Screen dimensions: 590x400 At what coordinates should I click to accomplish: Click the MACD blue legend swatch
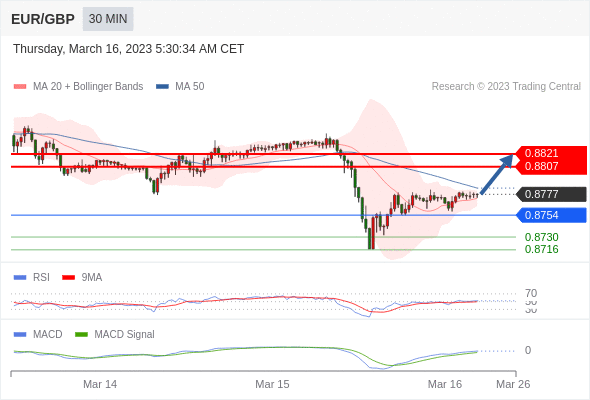pos(20,335)
